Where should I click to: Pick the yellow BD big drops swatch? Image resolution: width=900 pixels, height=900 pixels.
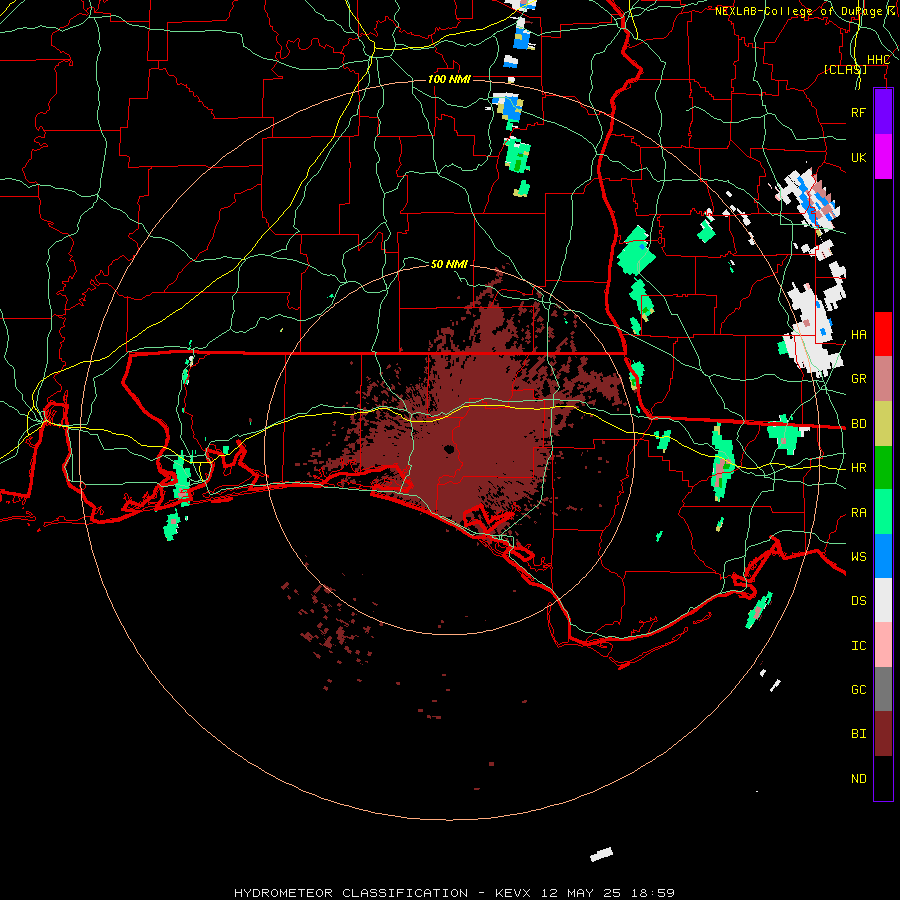[883, 423]
